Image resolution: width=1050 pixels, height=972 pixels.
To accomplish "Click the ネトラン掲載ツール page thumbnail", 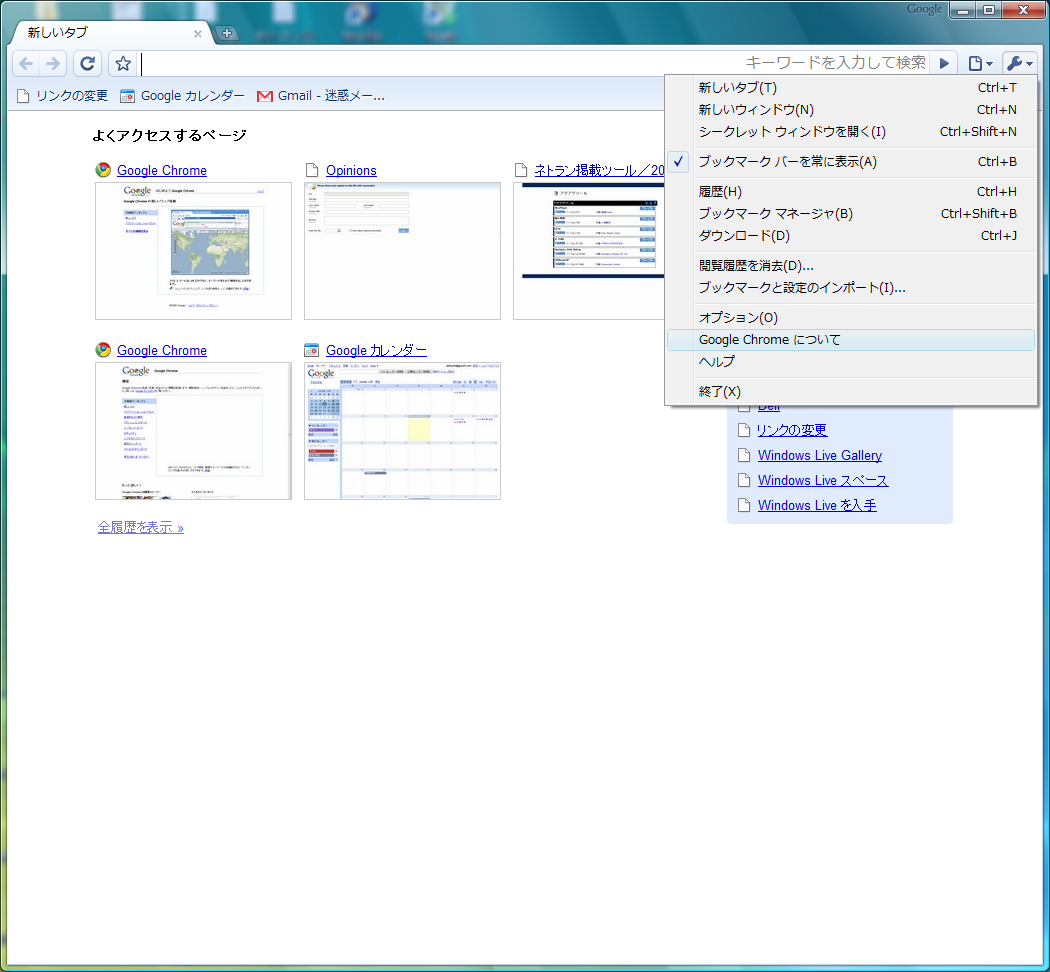I will pos(589,251).
